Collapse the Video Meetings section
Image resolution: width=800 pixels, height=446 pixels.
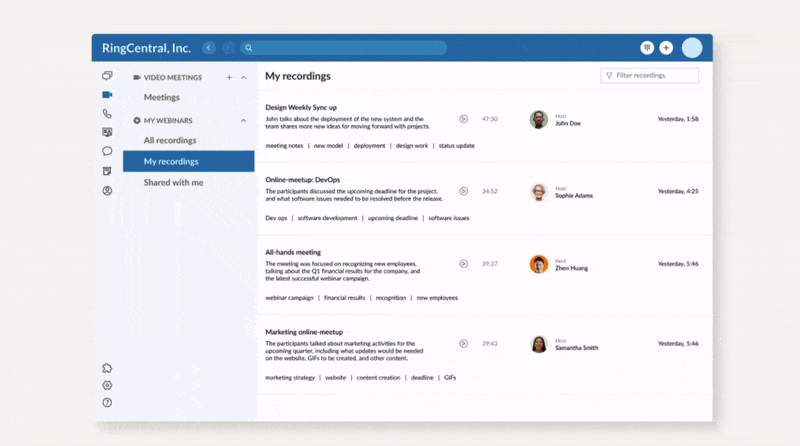pyautogui.click(x=243, y=77)
